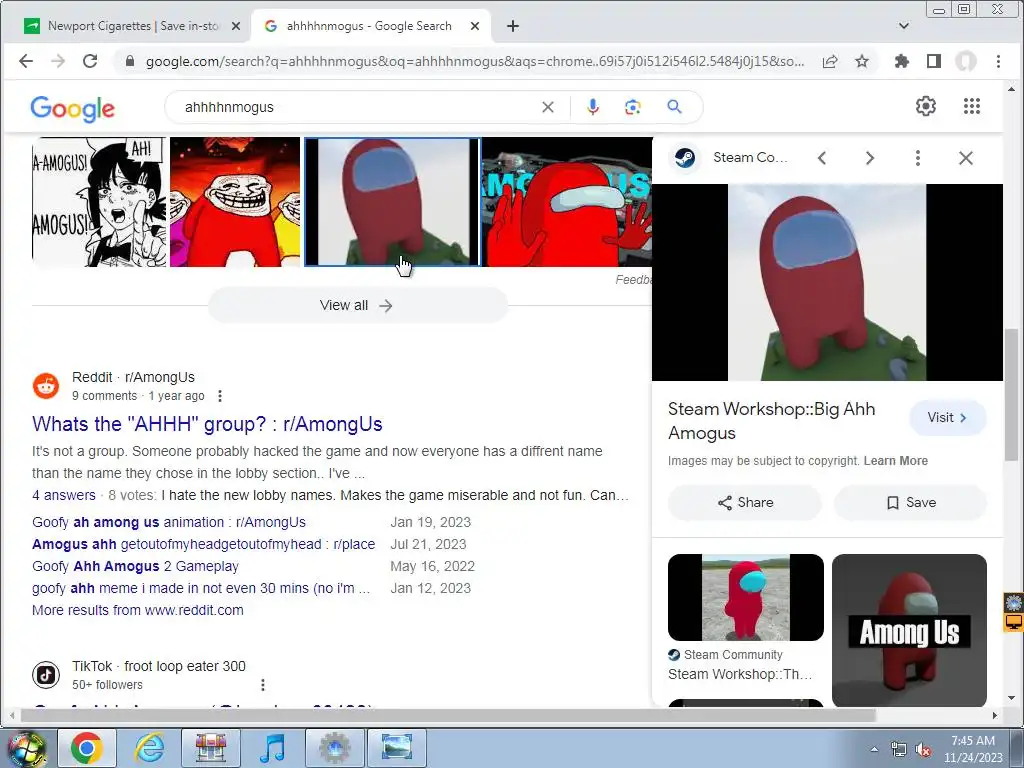Click the horizontal page scrollbar
This screenshot has height=768, width=1024.
pyautogui.click(x=447, y=716)
